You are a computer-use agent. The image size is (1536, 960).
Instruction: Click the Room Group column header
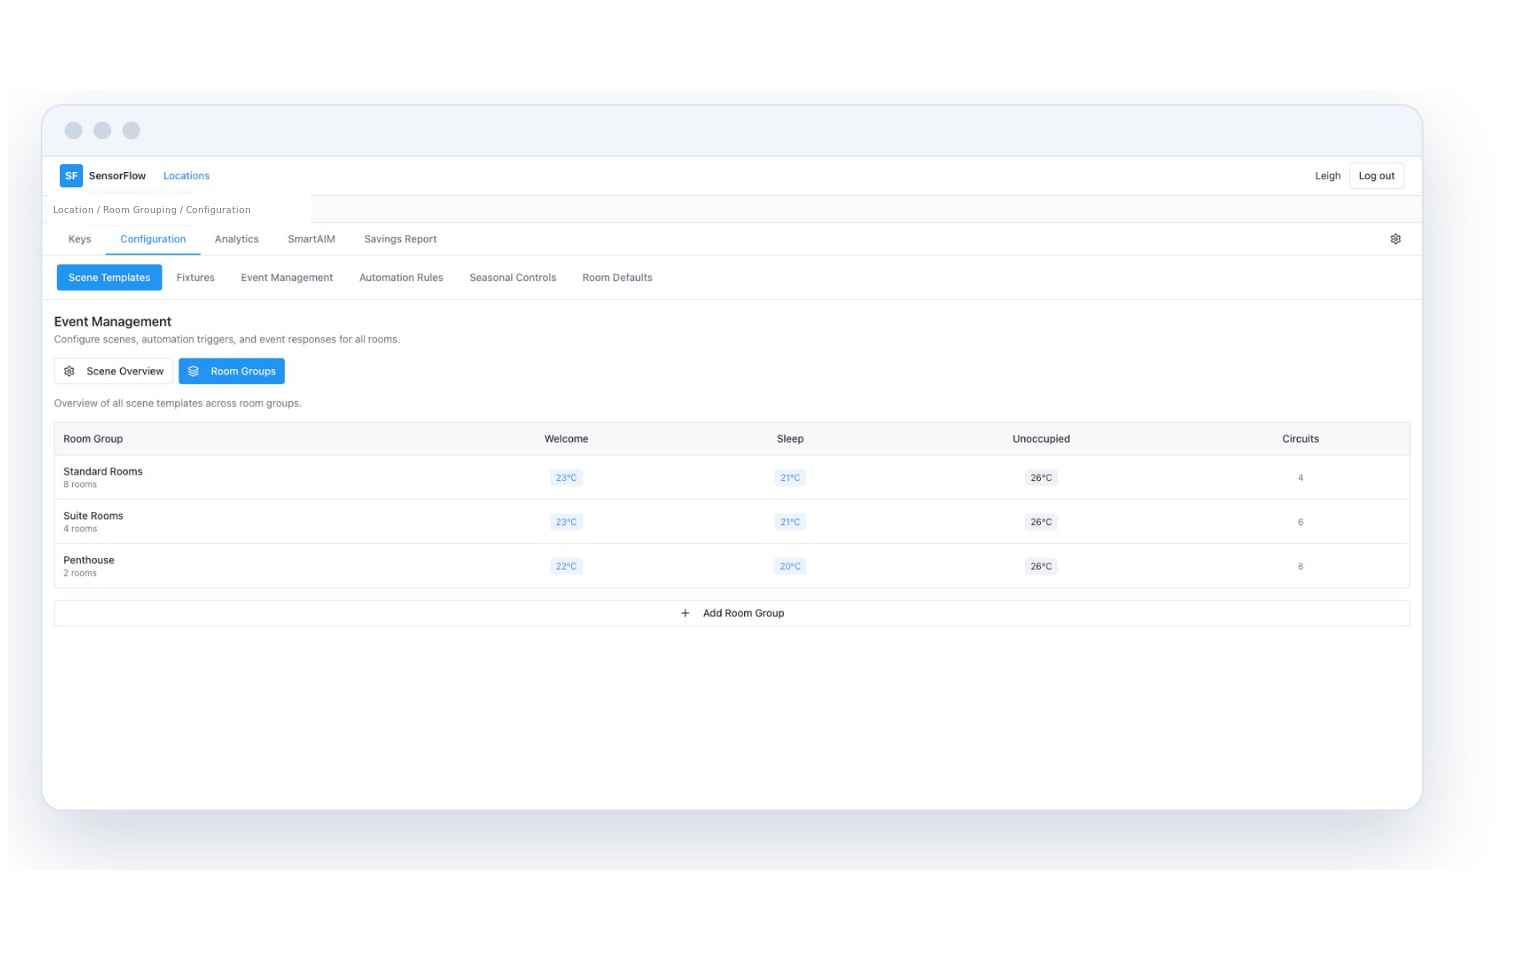point(93,439)
